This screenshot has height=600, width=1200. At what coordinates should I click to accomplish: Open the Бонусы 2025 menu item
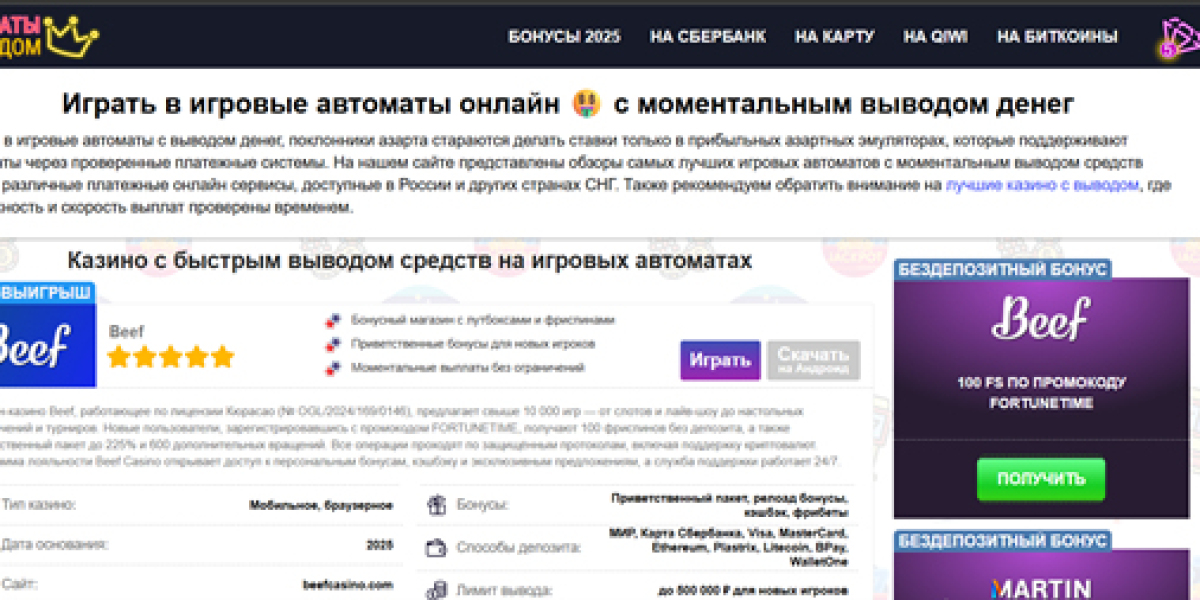tap(564, 37)
